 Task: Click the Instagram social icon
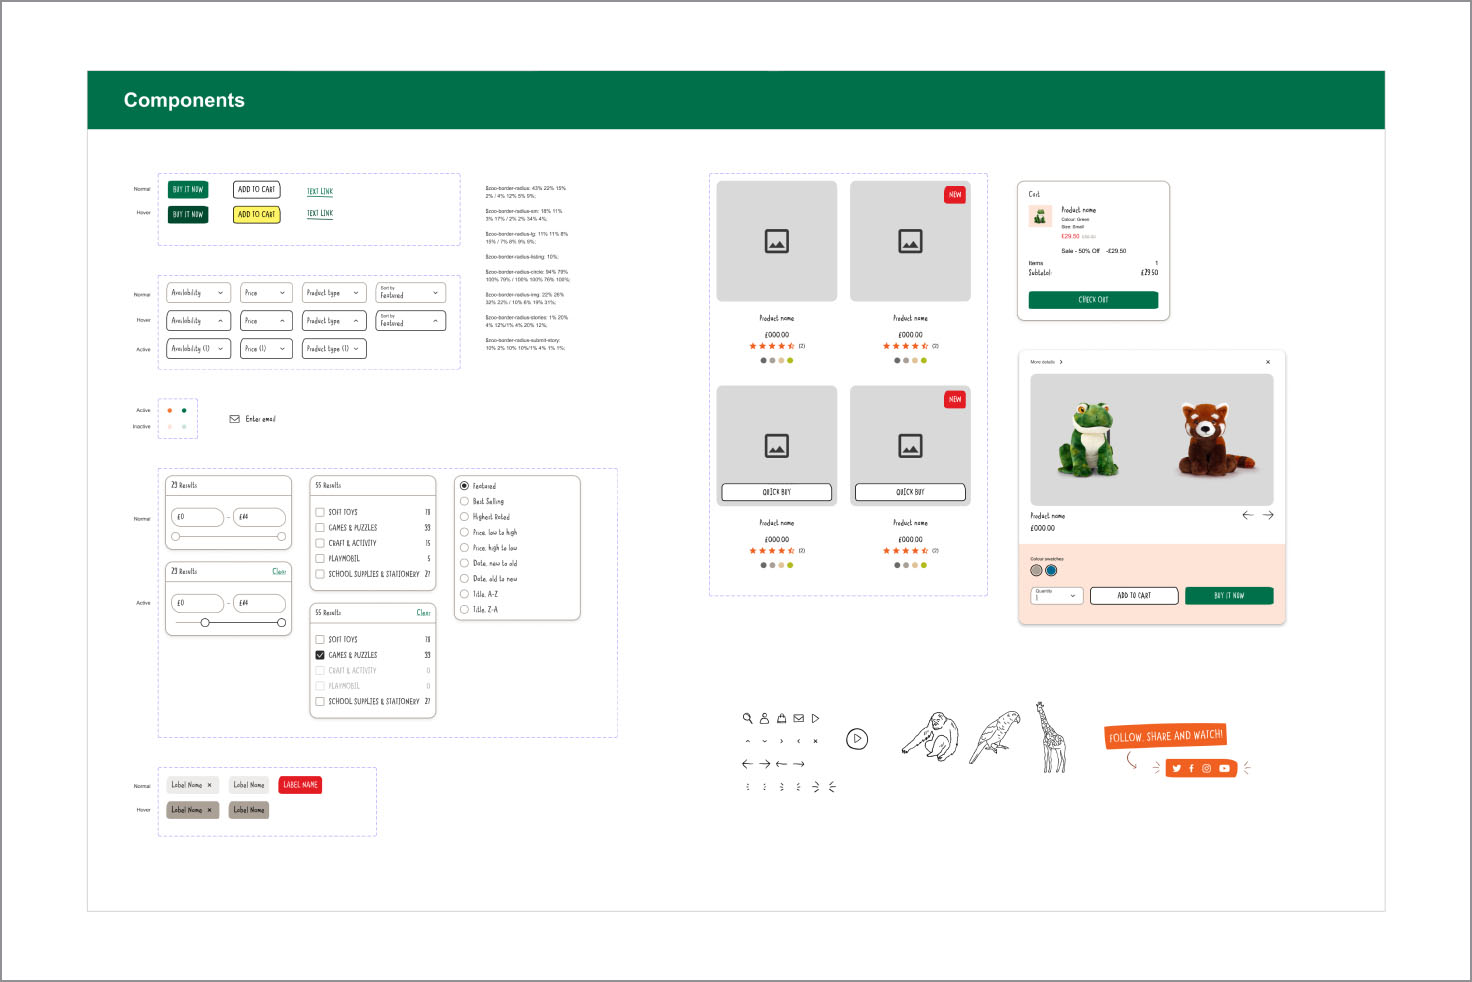[x=1207, y=768]
